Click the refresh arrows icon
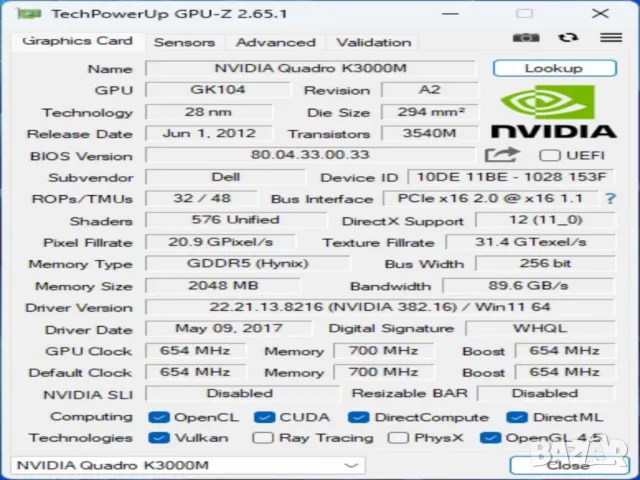The width and height of the screenshot is (640, 480). point(568,38)
